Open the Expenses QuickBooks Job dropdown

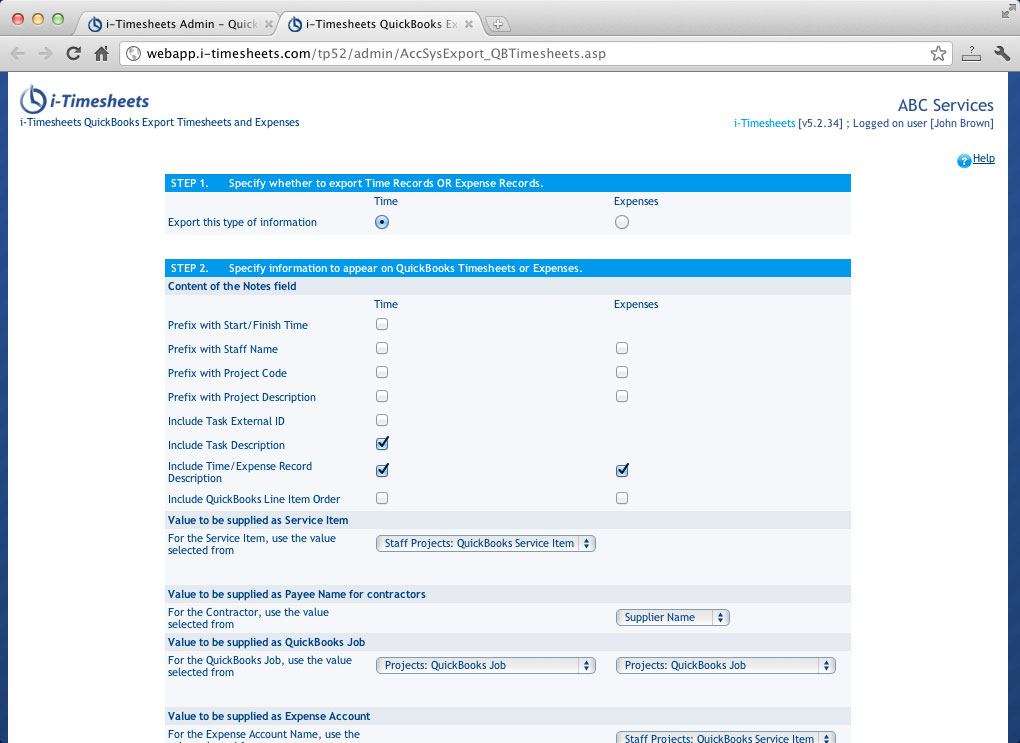[x=725, y=666]
